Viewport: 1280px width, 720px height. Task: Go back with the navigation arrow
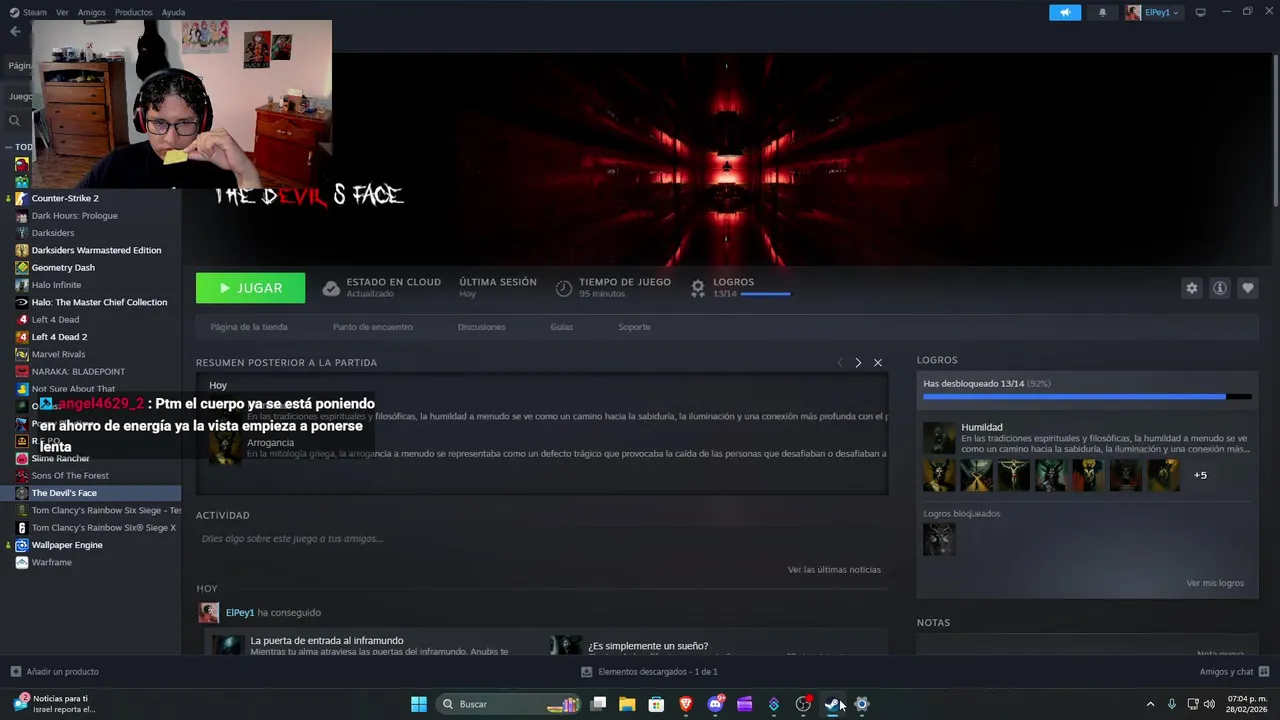14,31
